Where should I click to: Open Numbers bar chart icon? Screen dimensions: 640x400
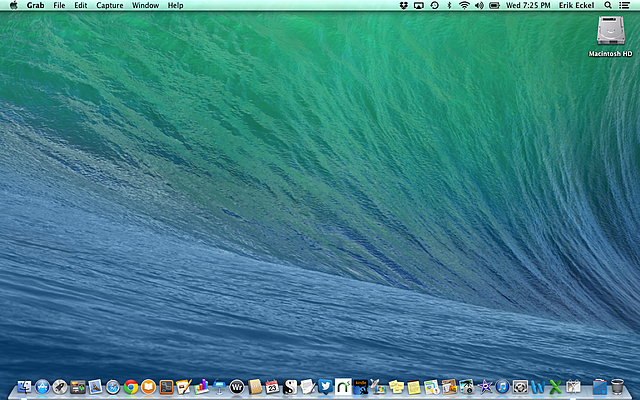point(201,386)
